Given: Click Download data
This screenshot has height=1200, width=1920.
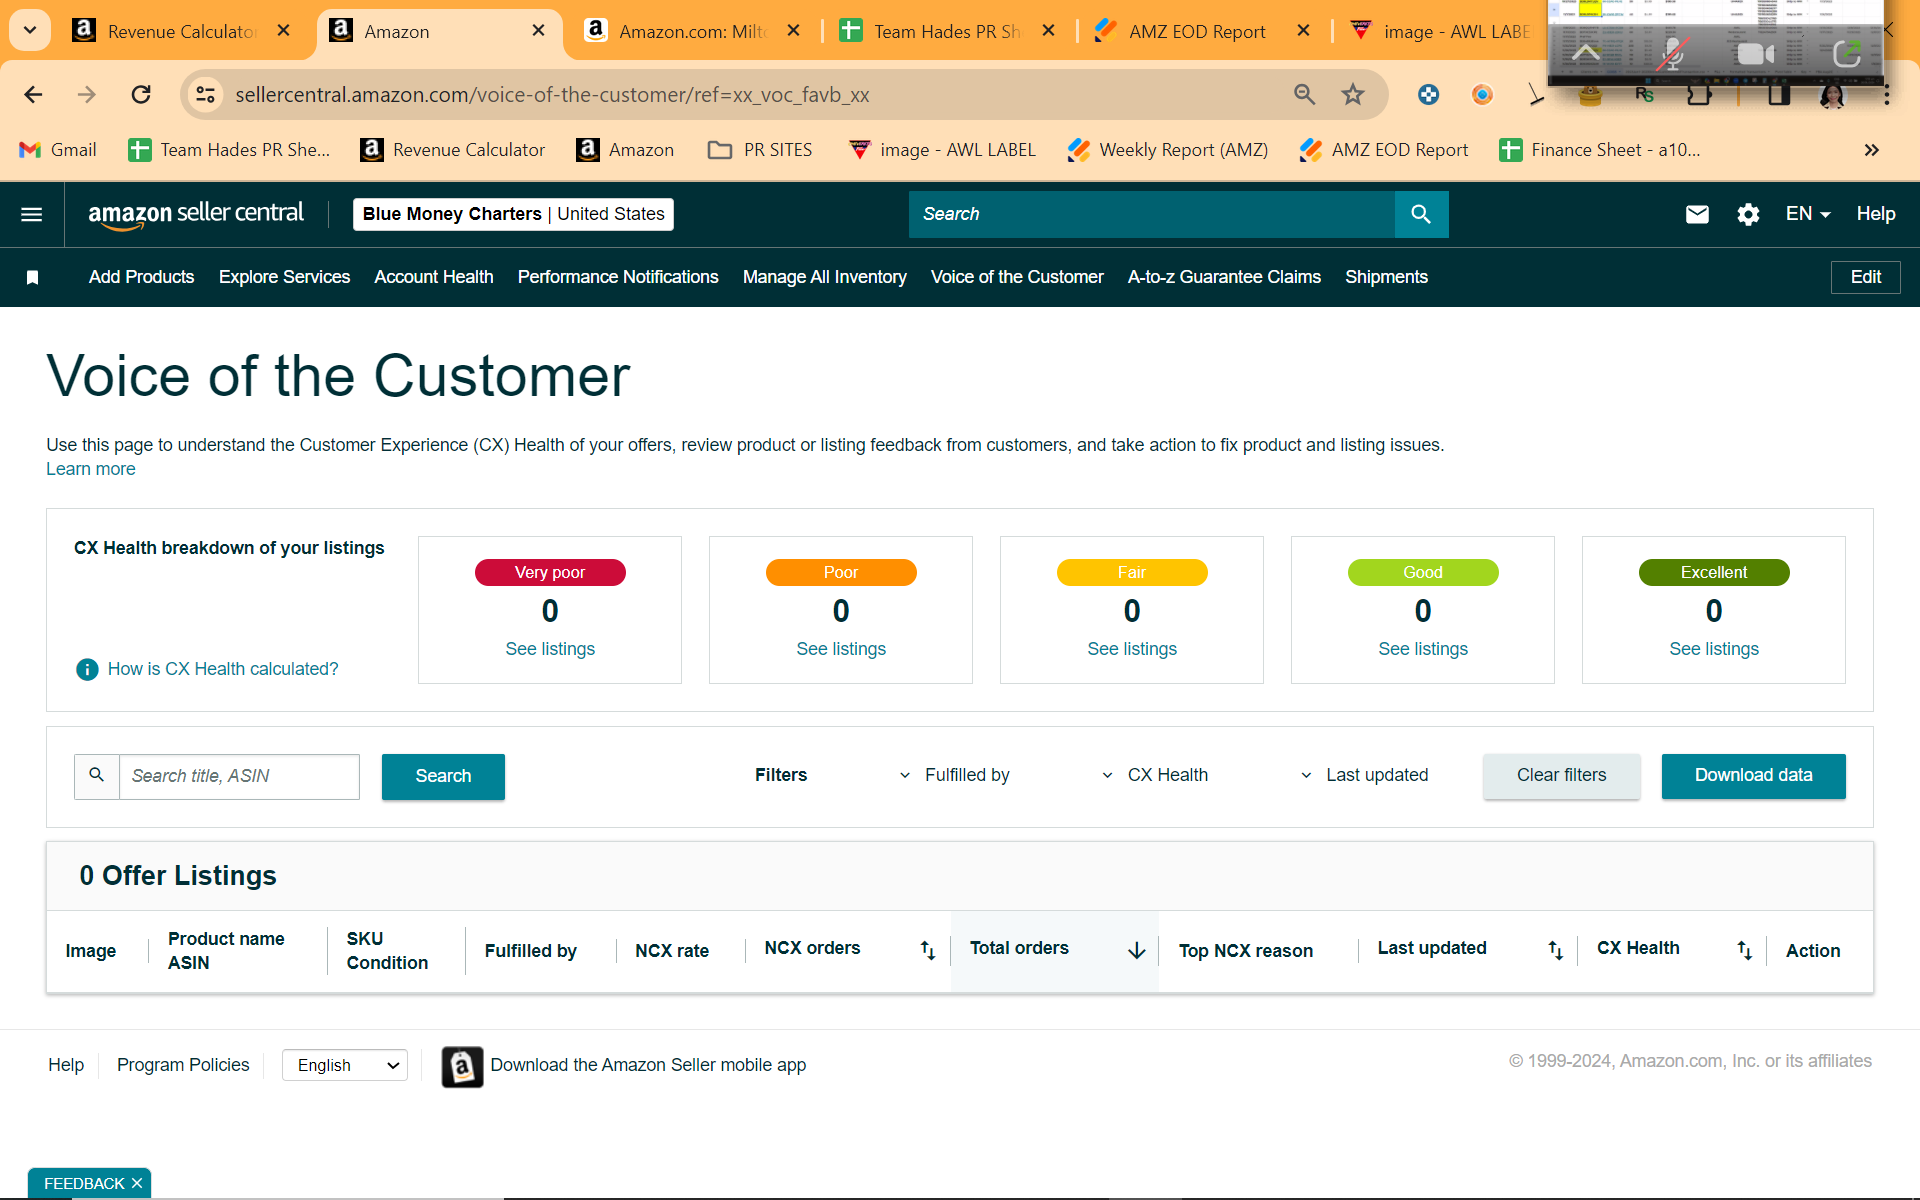Looking at the screenshot, I should [1754, 776].
